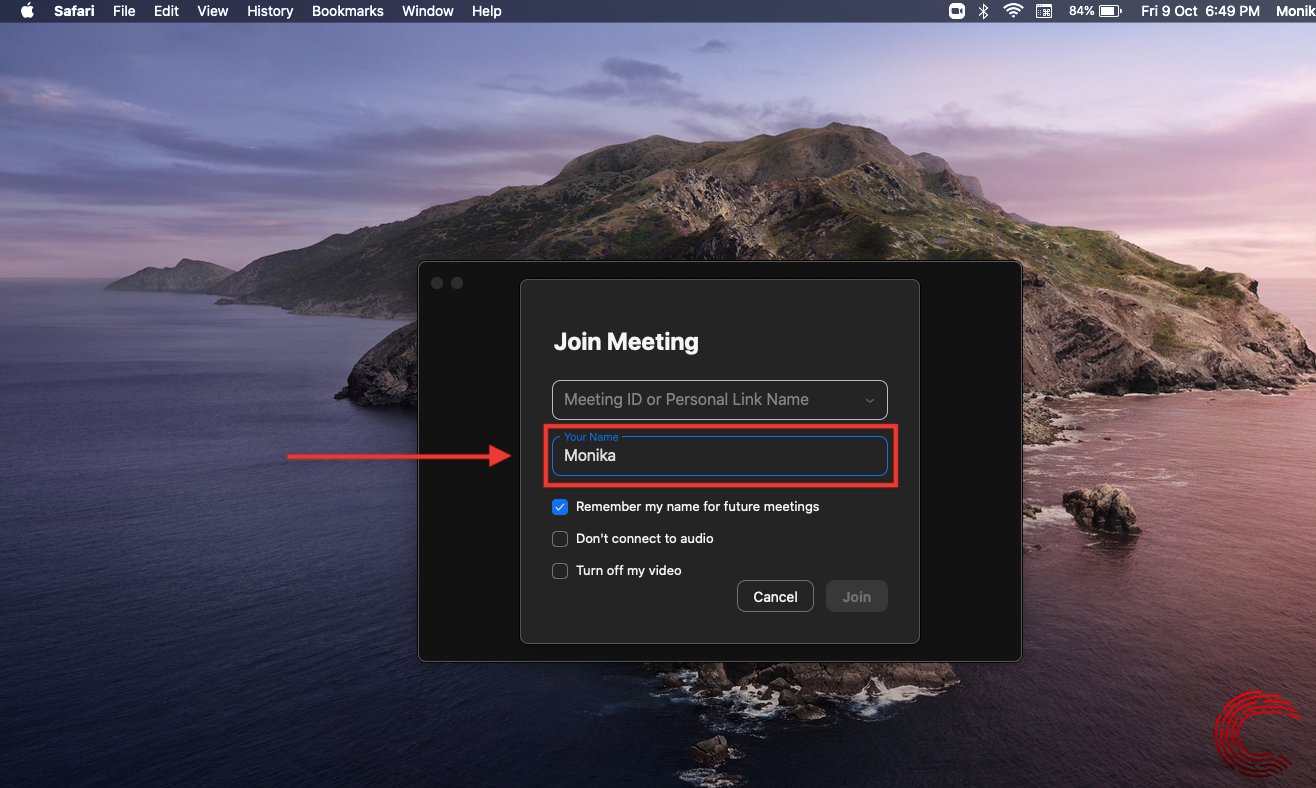The width and height of the screenshot is (1316, 788).
Task: Click the Meeting ID or Personal Link Name field
Action: [x=719, y=399]
